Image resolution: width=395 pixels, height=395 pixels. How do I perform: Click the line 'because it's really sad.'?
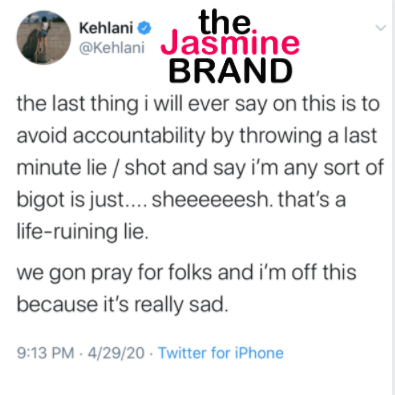pyautogui.click(x=122, y=304)
